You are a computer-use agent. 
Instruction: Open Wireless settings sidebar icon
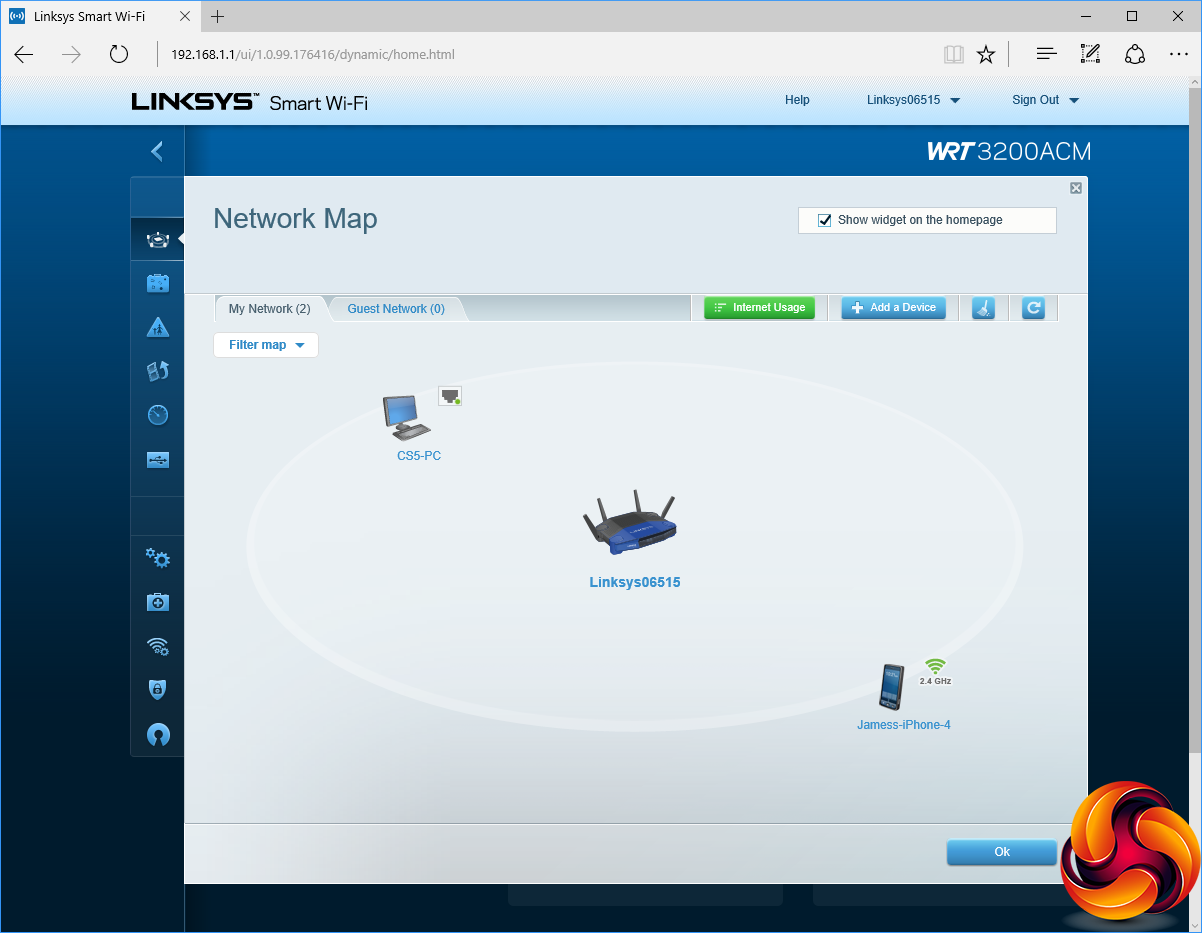pos(158,646)
